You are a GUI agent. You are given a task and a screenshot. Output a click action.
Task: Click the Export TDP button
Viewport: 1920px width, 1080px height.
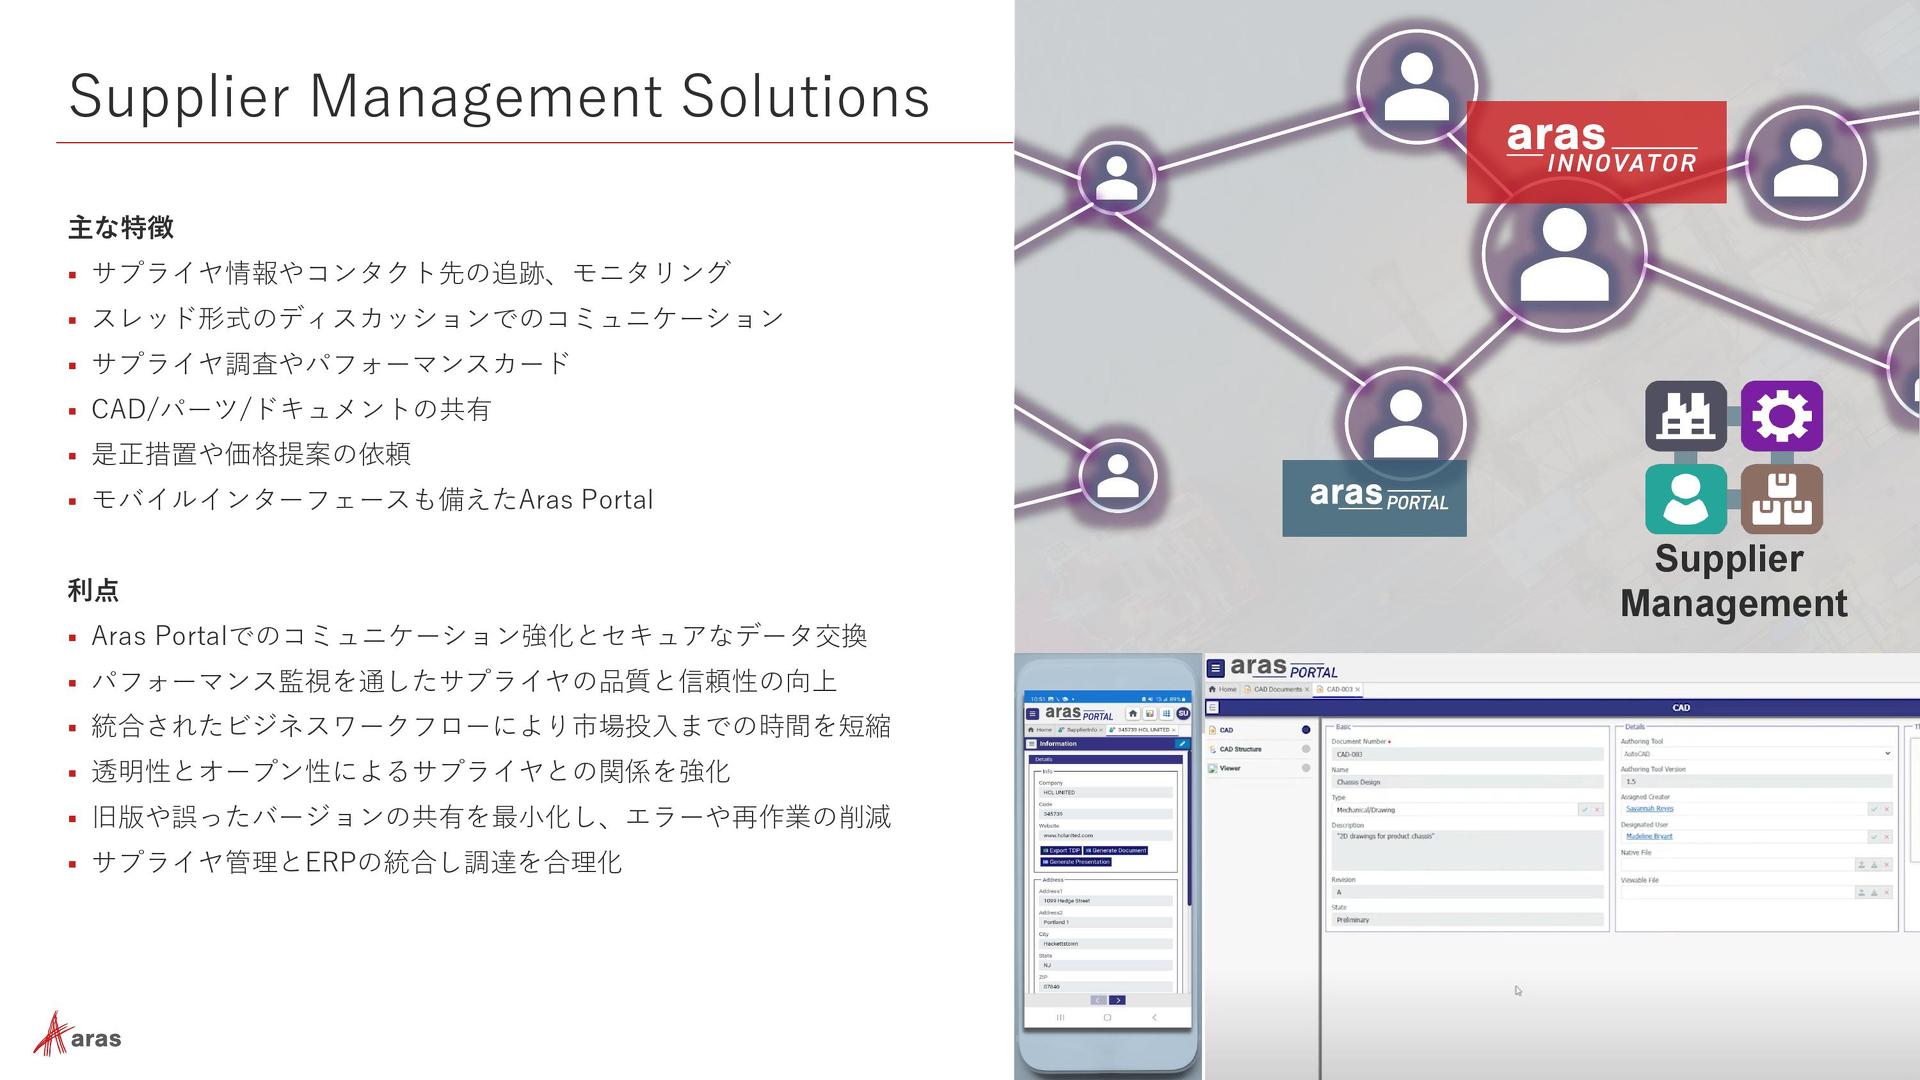click(1061, 851)
